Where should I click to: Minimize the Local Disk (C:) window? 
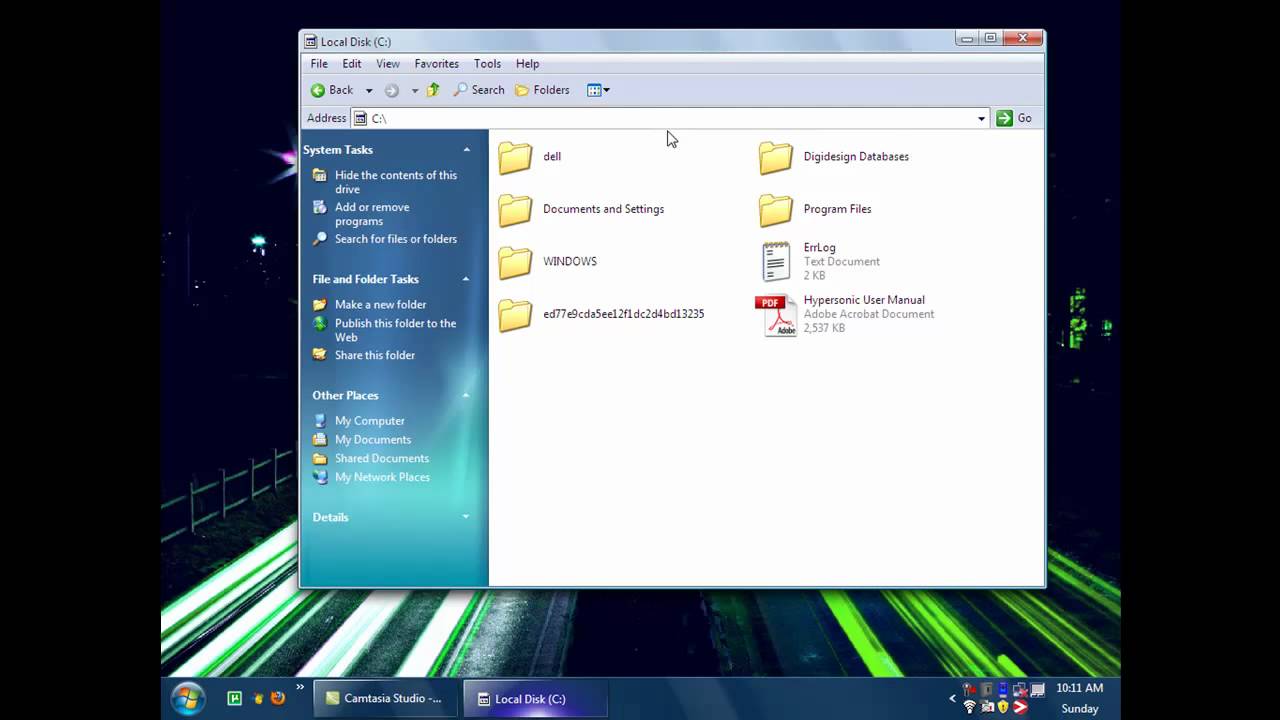(x=966, y=39)
